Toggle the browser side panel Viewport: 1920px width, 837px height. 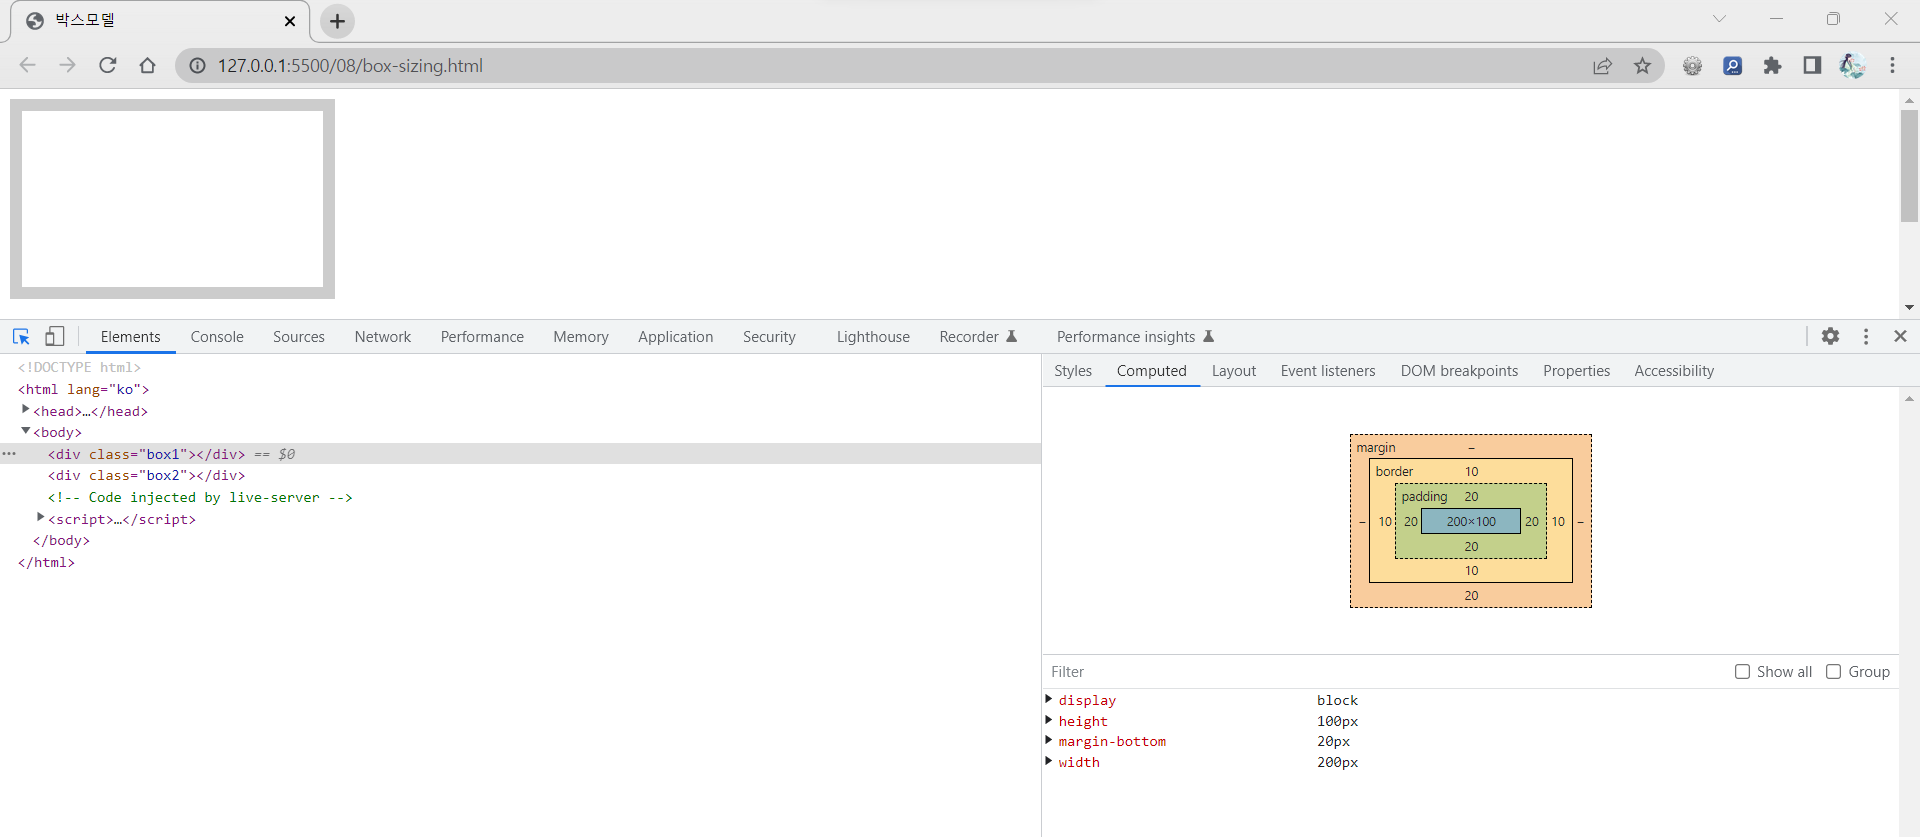tap(1812, 65)
